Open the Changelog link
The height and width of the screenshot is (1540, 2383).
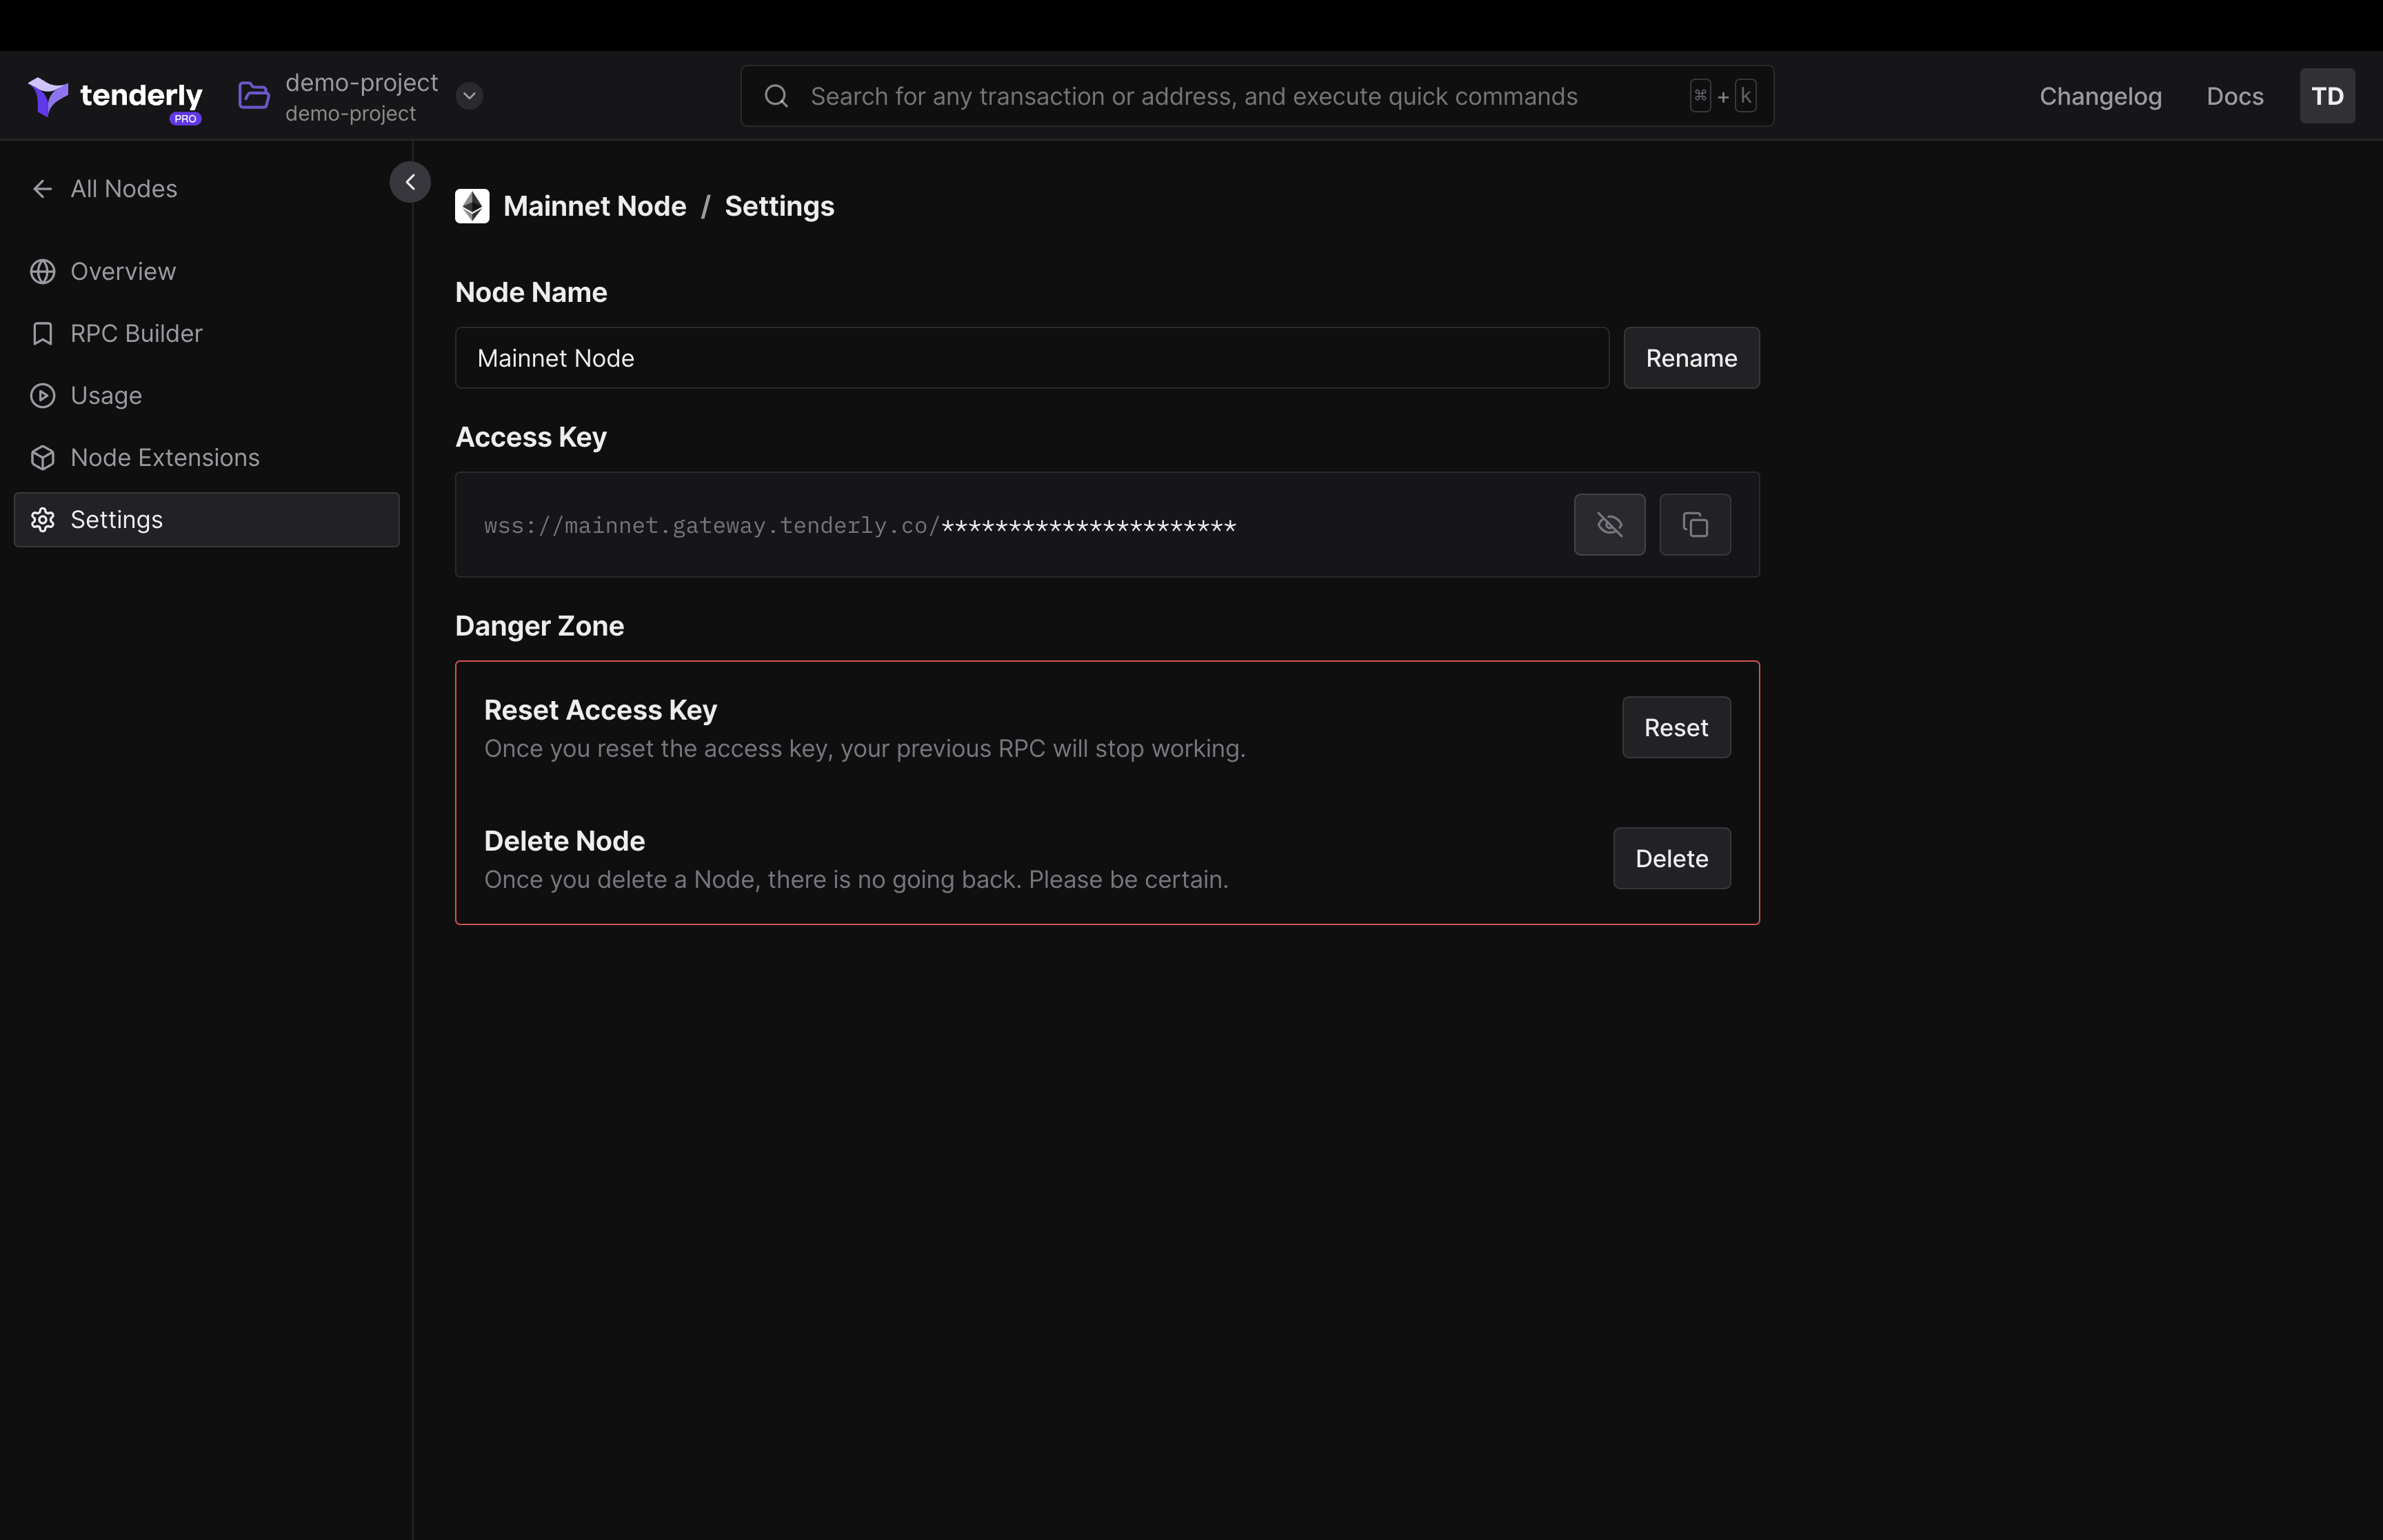[x=2100, y=96]
